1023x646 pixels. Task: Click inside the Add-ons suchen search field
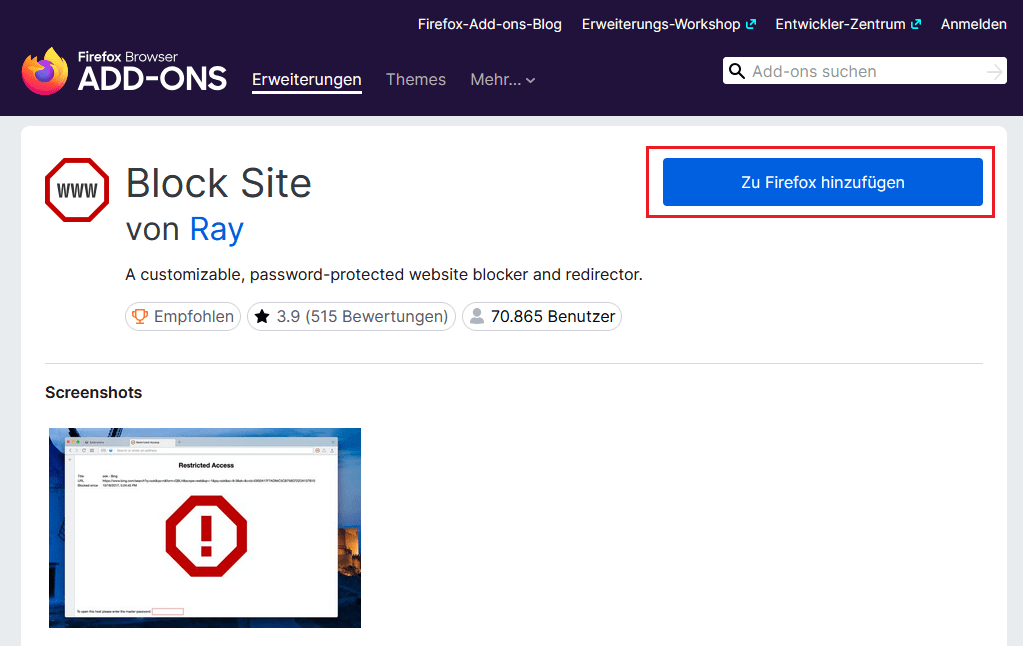850,71
